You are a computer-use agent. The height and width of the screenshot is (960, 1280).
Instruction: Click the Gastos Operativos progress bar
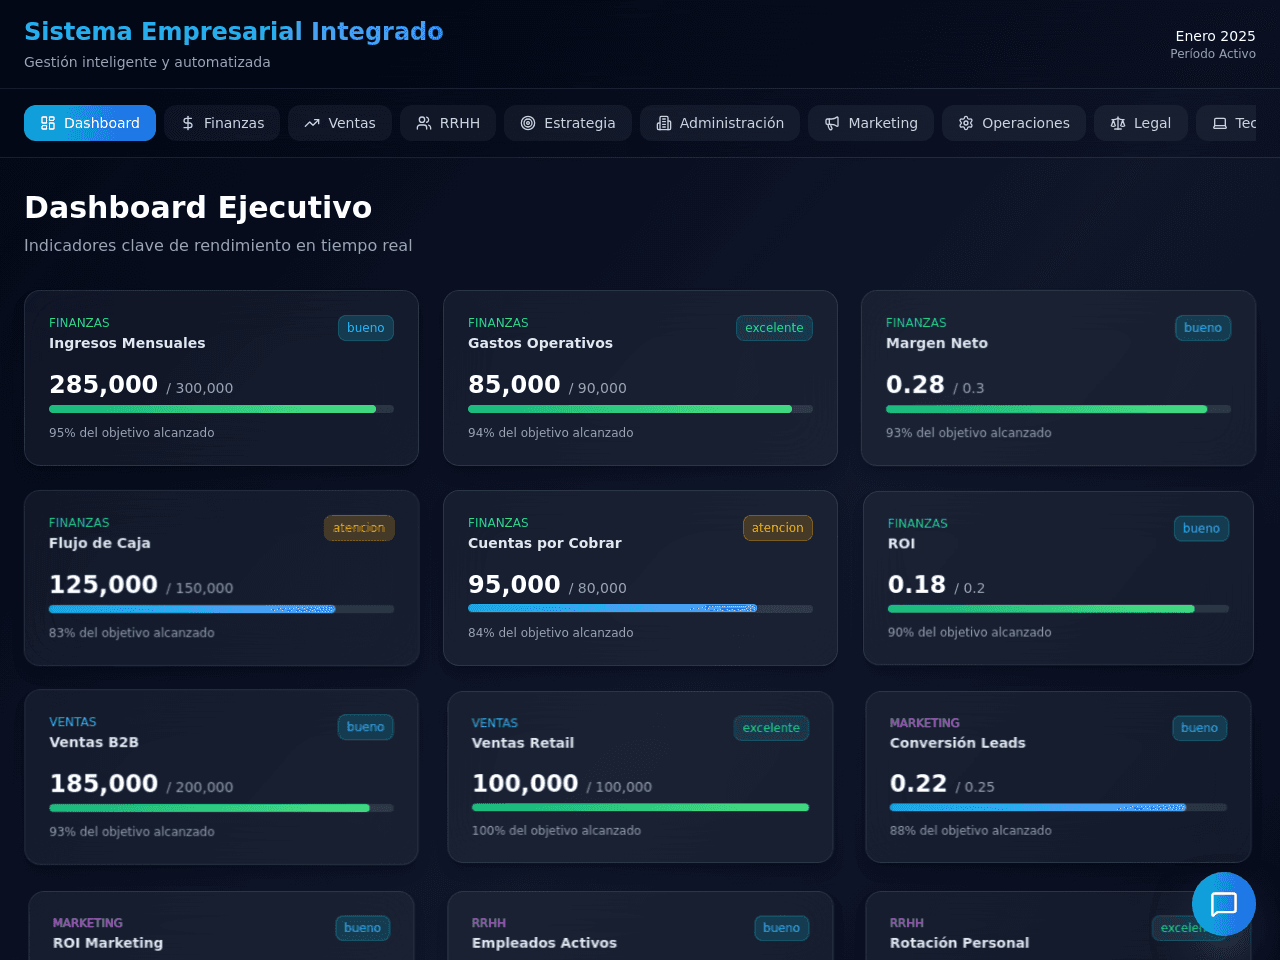640,409
